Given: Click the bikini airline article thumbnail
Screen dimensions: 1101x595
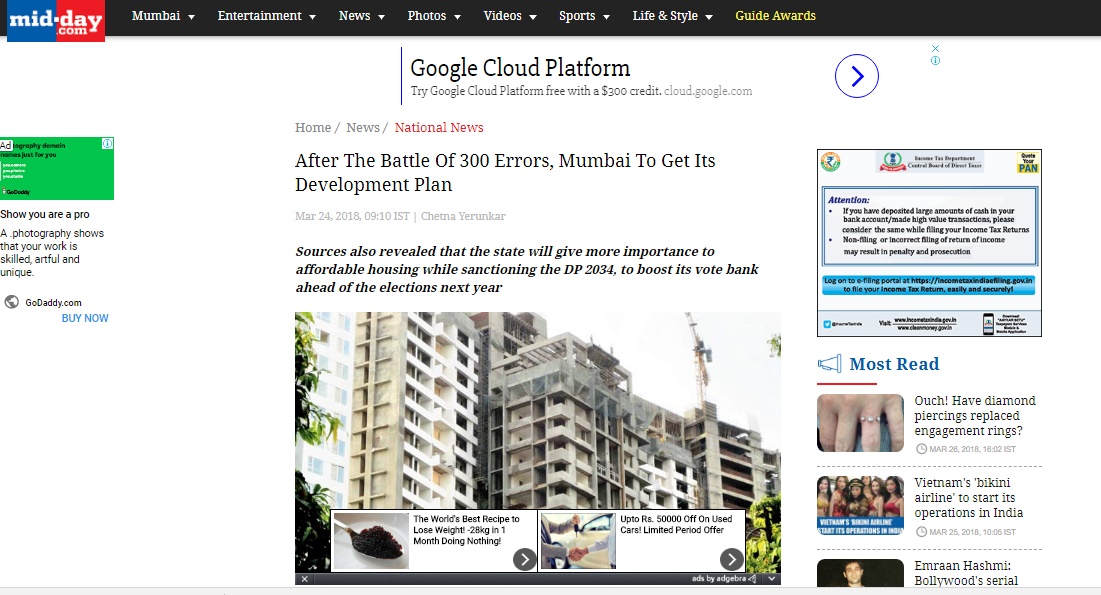Looking at the screenshot, I should tap(860, 506).
